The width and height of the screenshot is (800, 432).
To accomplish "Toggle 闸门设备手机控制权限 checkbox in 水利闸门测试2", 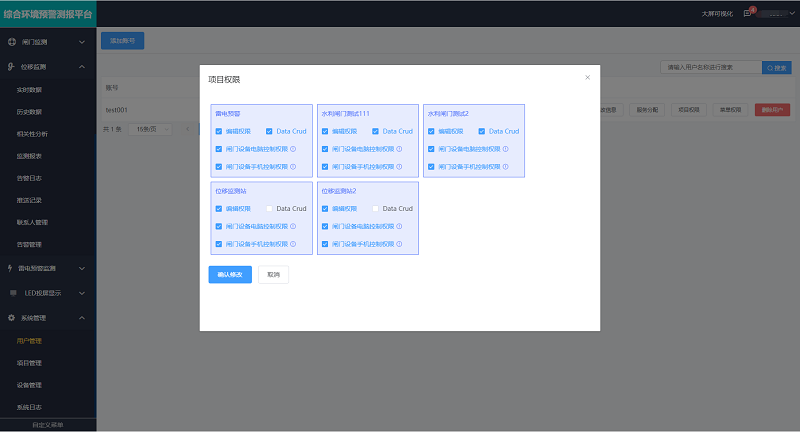I will 432,166.
